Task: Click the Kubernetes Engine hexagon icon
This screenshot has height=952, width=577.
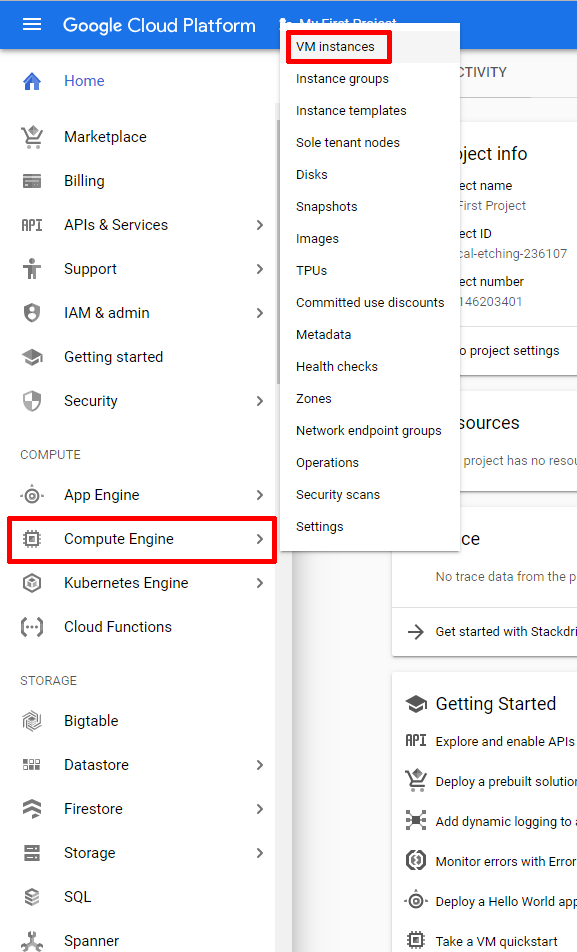Action: pos(32,583)
